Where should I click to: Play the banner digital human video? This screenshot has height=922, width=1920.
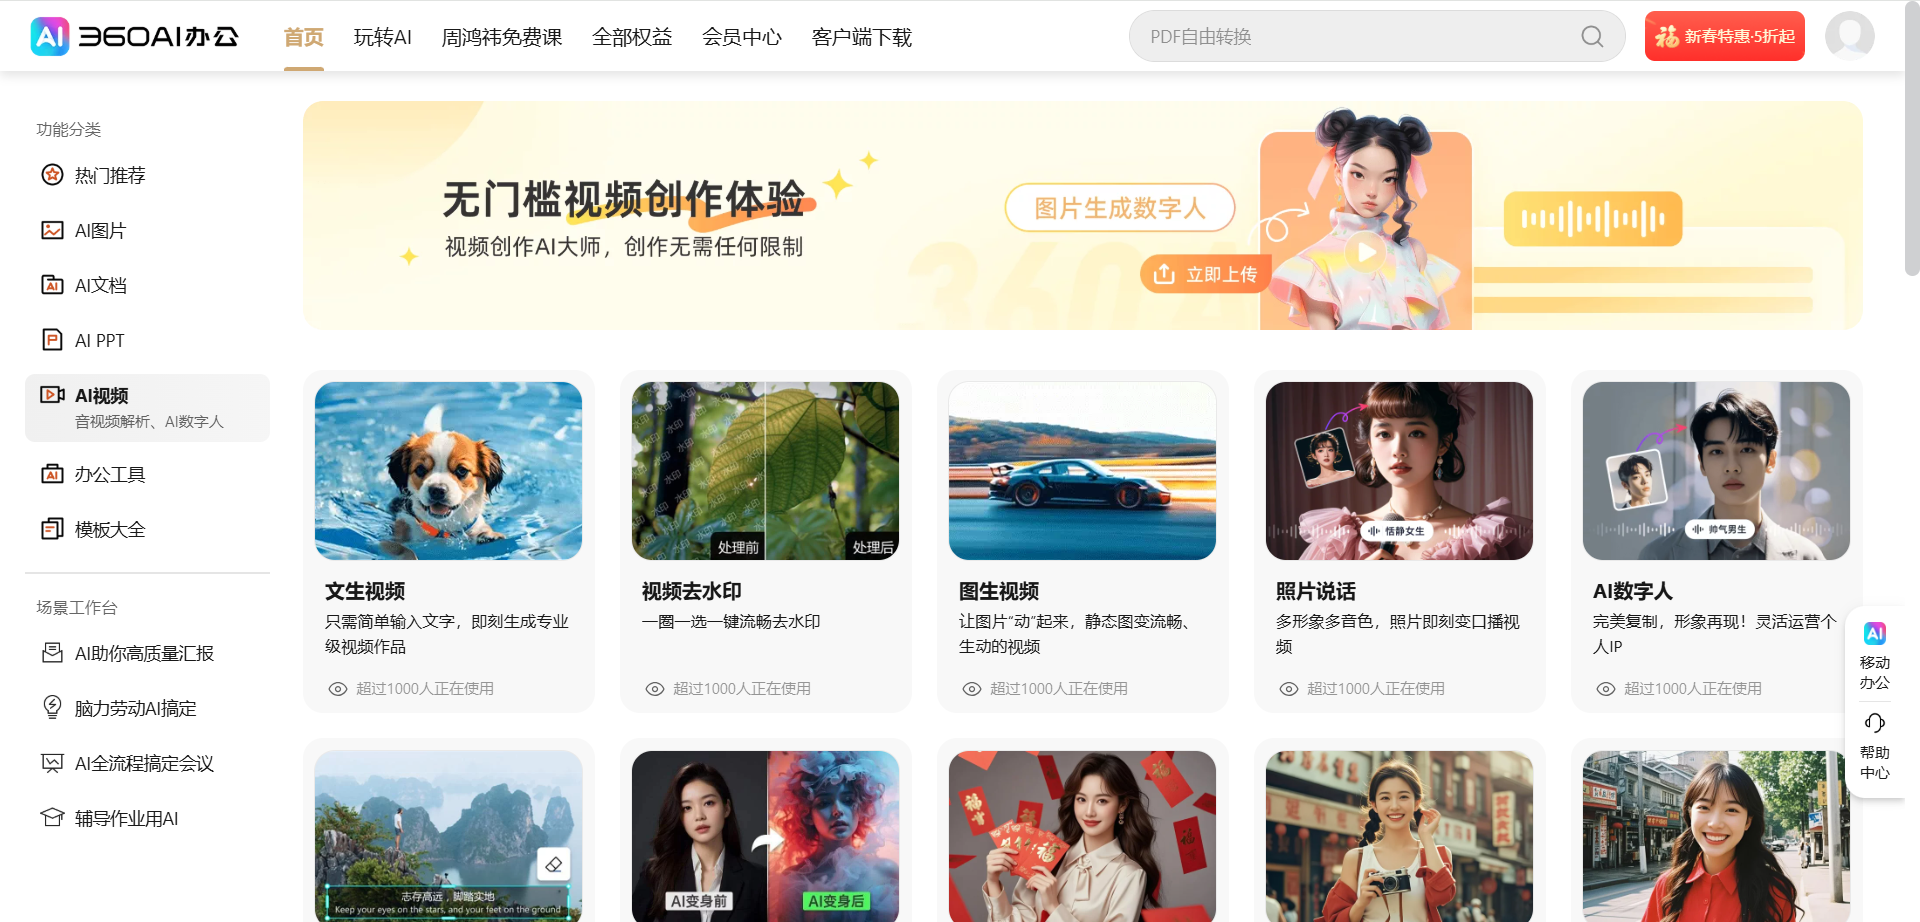[x=1366, y=253]
